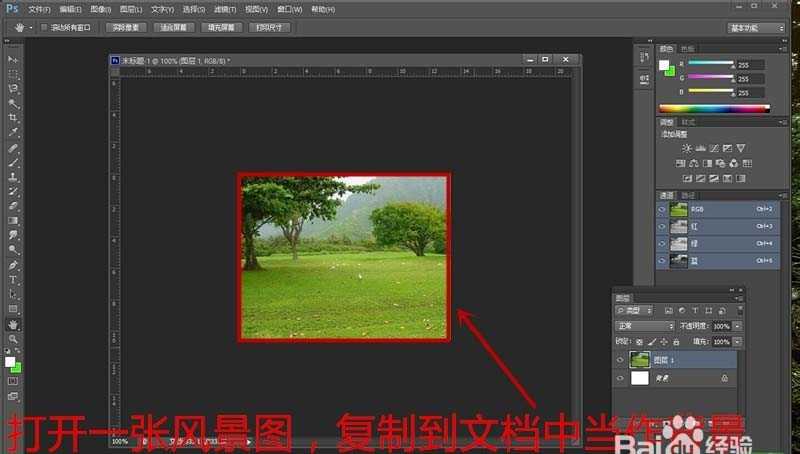Image resolution: width=800 pixels, height=454 pixels.
Task: Open the 正常 blend mode dropdown
Action: click(x=644, y=326)
